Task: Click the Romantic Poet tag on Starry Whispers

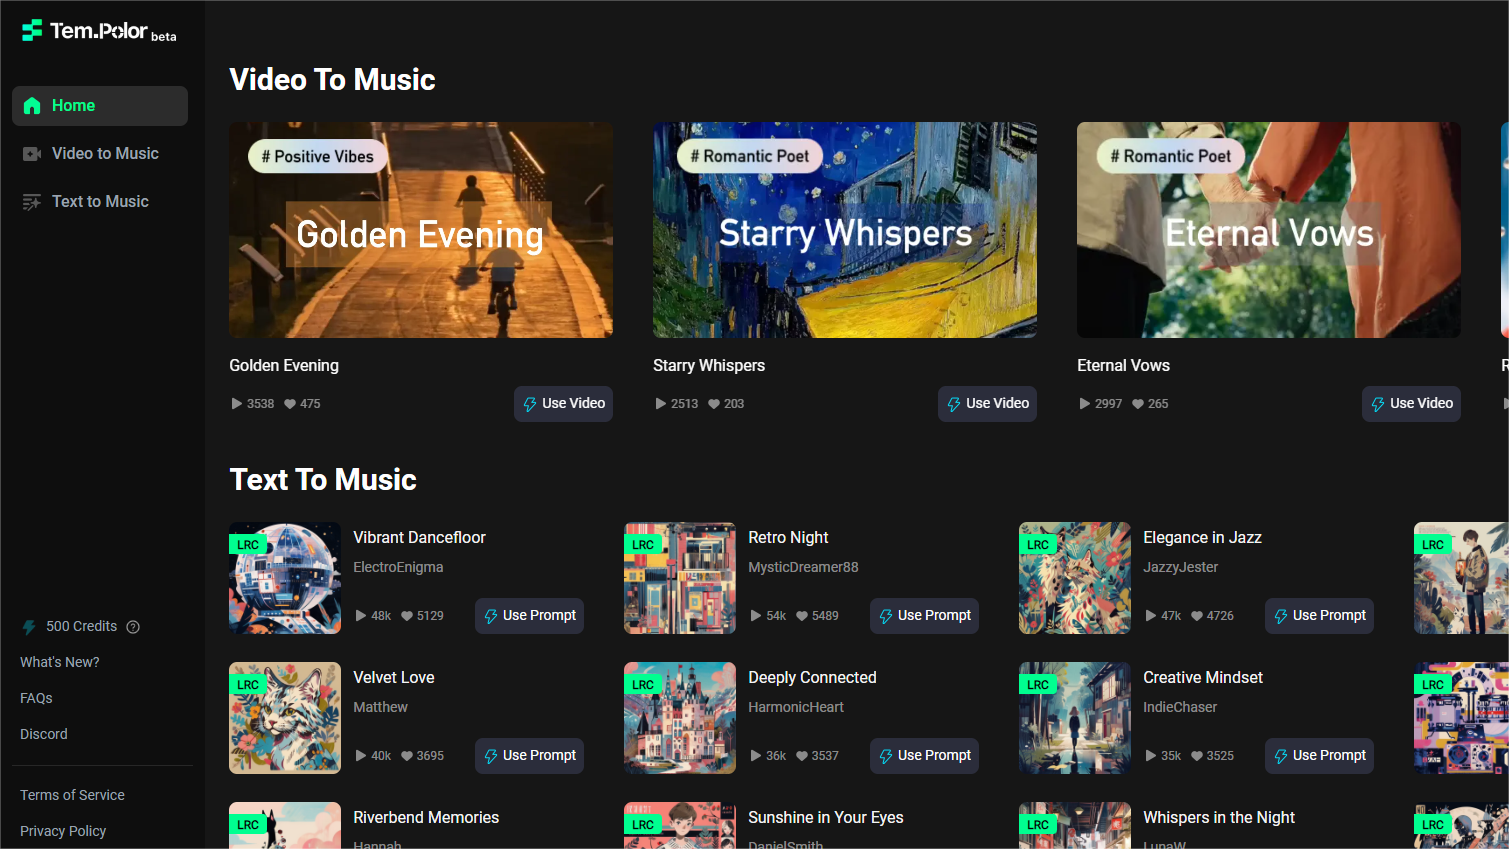Action: click(750, 156)
